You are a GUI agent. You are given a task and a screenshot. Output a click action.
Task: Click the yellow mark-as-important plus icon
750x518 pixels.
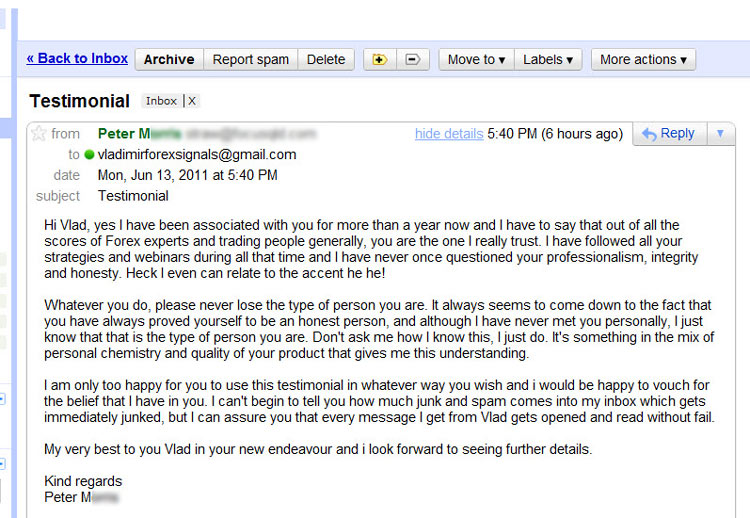[380, 59]
